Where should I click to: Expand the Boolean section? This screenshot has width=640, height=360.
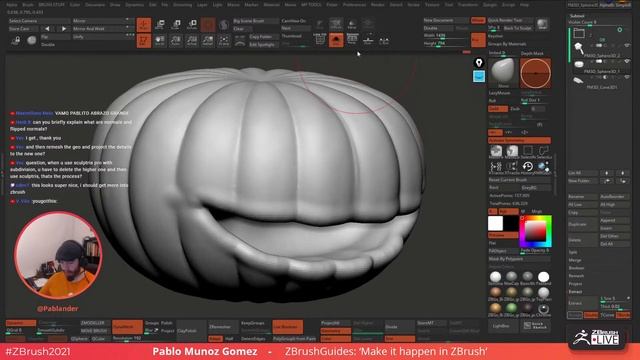point(576,268)
